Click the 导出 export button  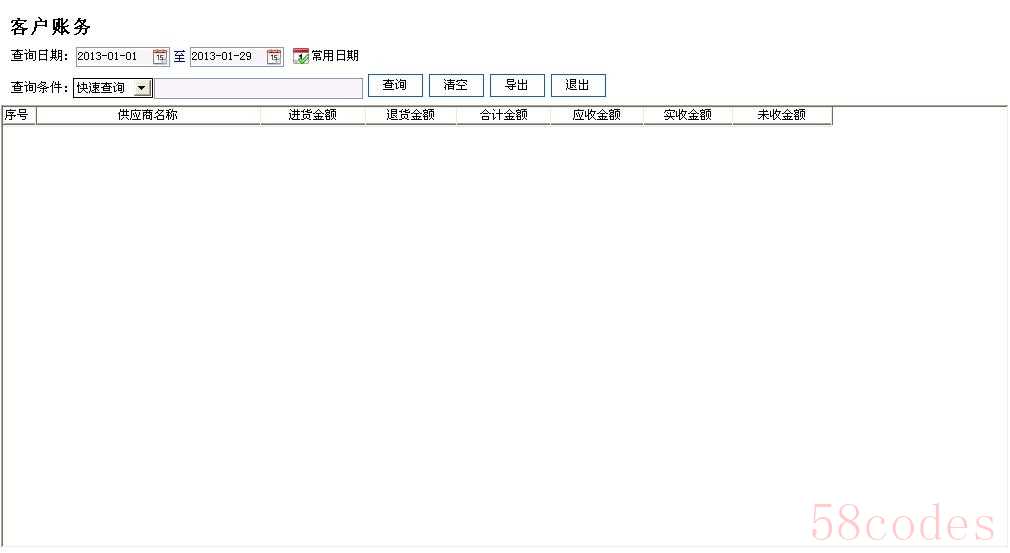tap(517, 85)
